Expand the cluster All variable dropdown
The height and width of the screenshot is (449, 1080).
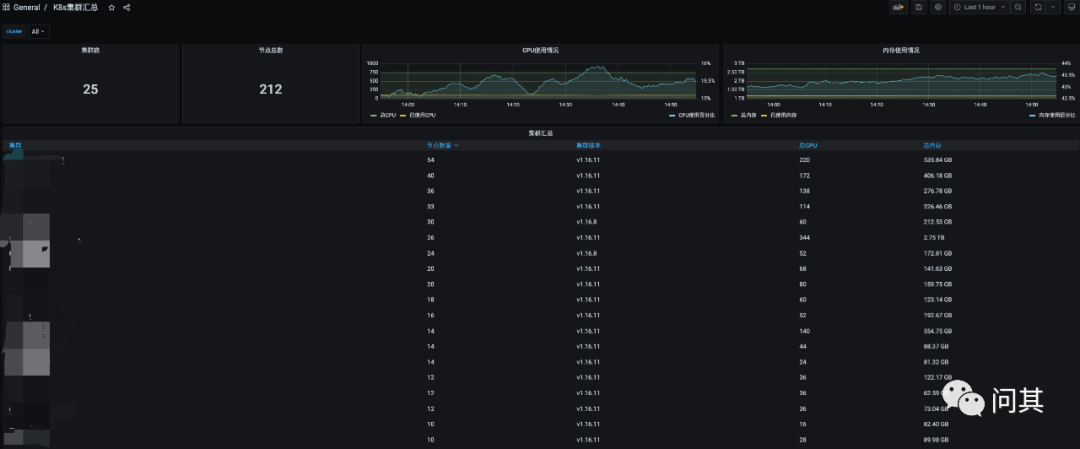coord(39,31)
